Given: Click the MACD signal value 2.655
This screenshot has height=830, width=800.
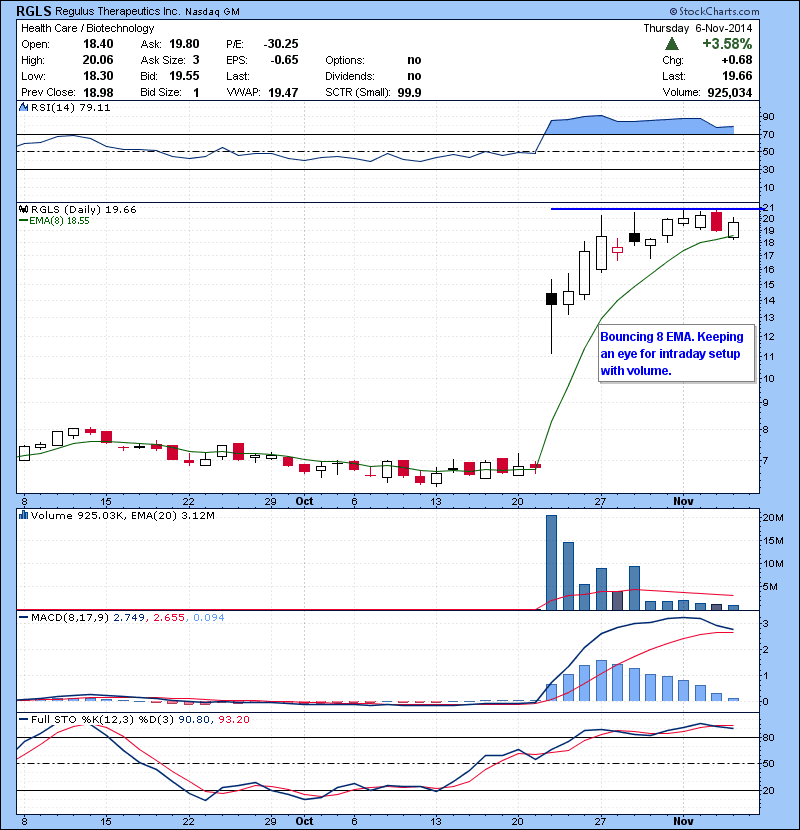Looking at the screenshot, I should coord(169,617).
